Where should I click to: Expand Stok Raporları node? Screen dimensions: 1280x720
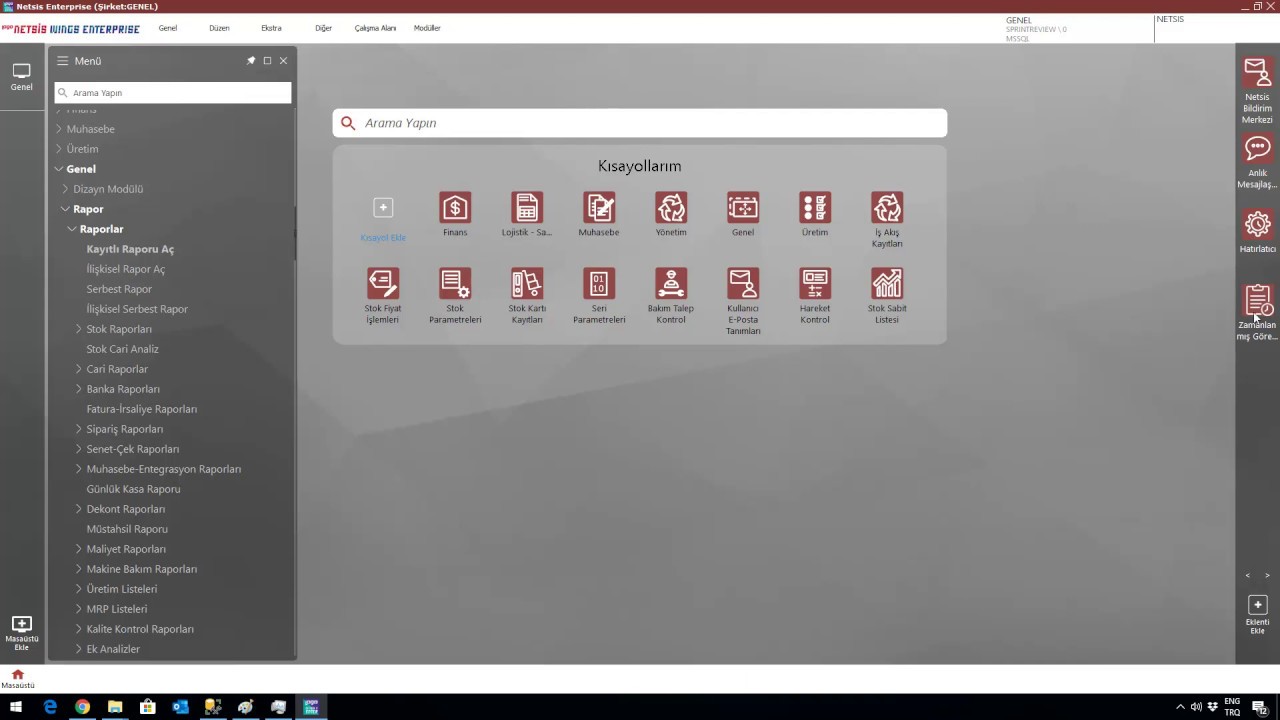pyautogui.click(x=79, y=329)
